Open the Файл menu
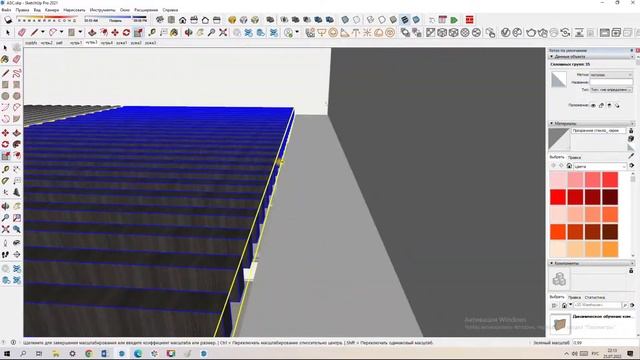This screenshot has height=360, width=640. point(6,10)
